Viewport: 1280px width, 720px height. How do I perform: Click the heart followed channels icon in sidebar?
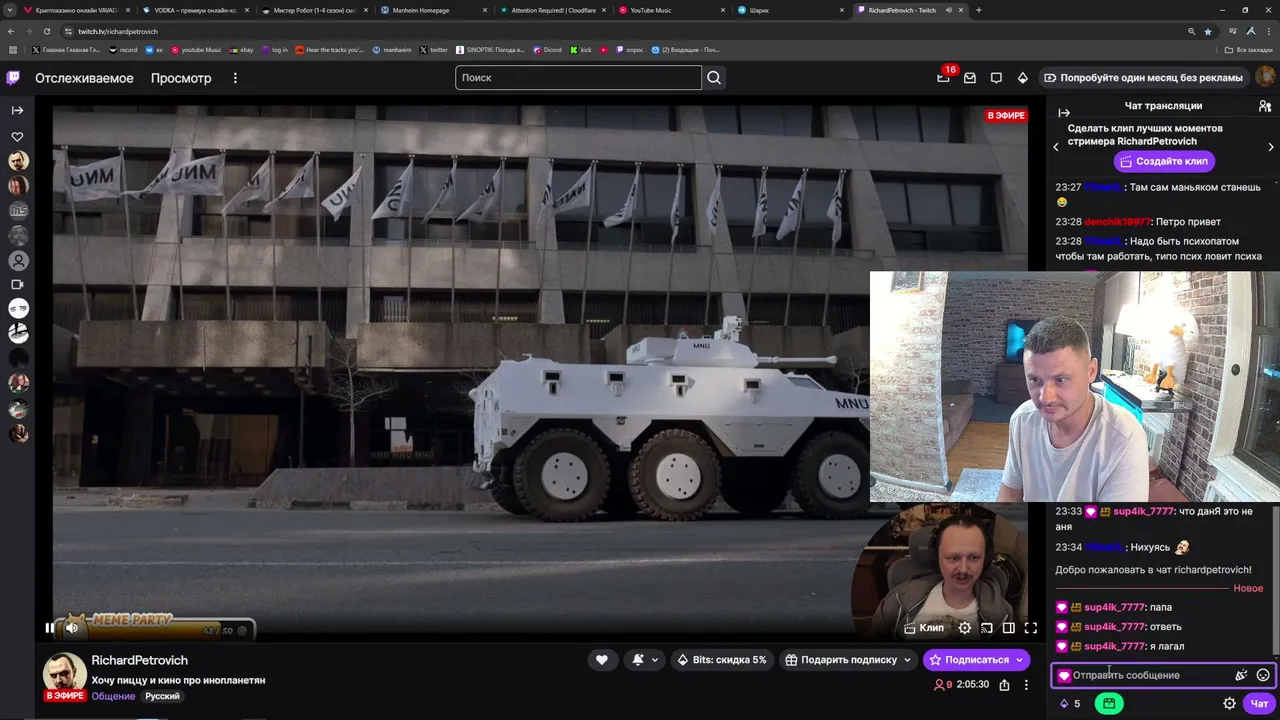pos(17,137)
